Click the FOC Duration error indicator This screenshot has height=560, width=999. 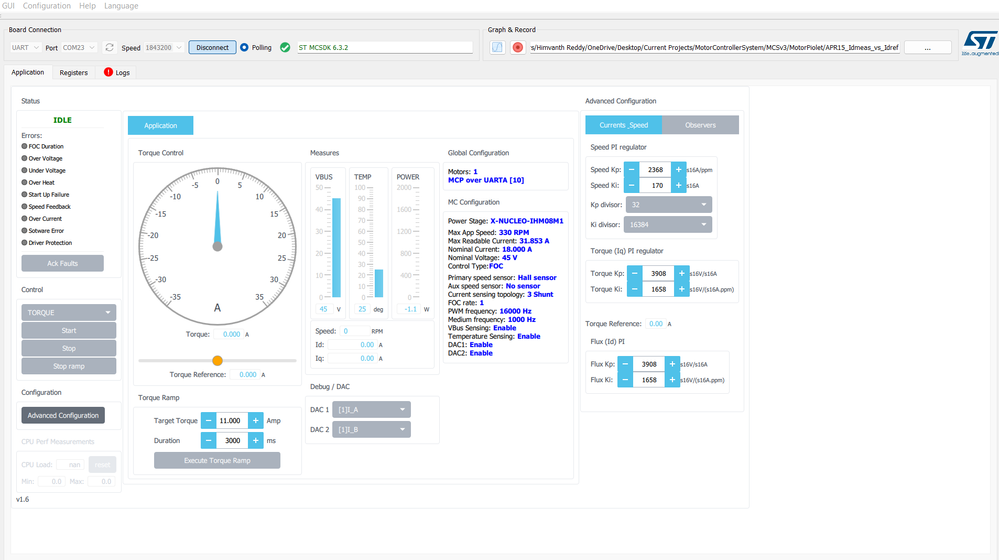24,146
